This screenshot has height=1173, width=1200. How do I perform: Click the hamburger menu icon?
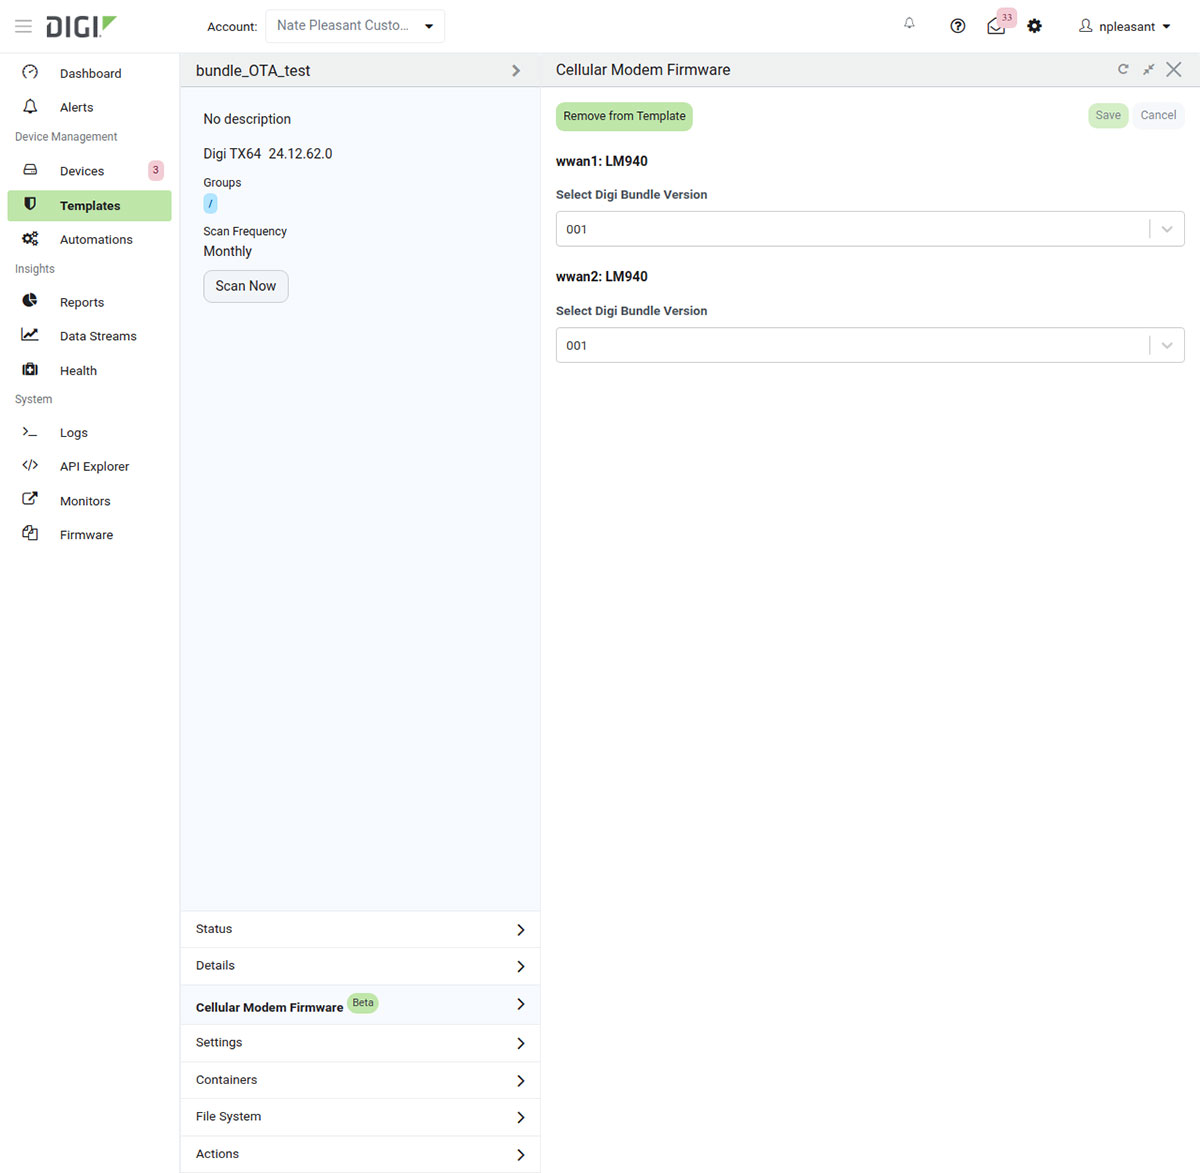click(x=23, y=26)
